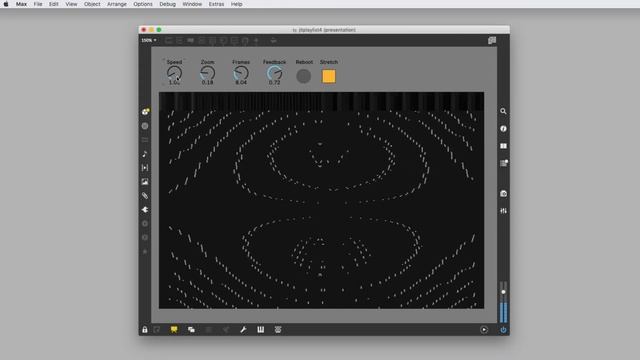640x360 pixels.
Task: Click the Speed dial
Action: pos(174,73)
